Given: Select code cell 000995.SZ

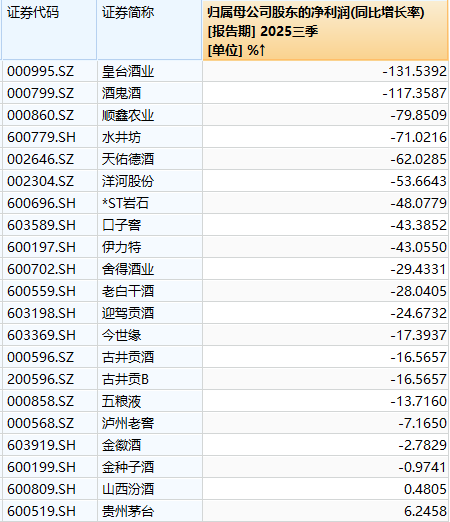Looking at the screenshot, I should pyautogui.click(x=49, y=71).
